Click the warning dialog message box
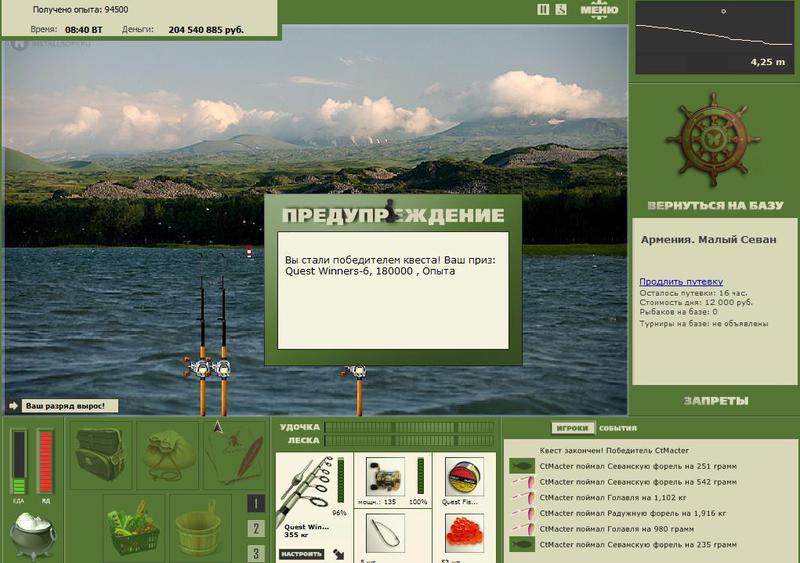Screen dimensions: 800x563 [x=393, y=290]
